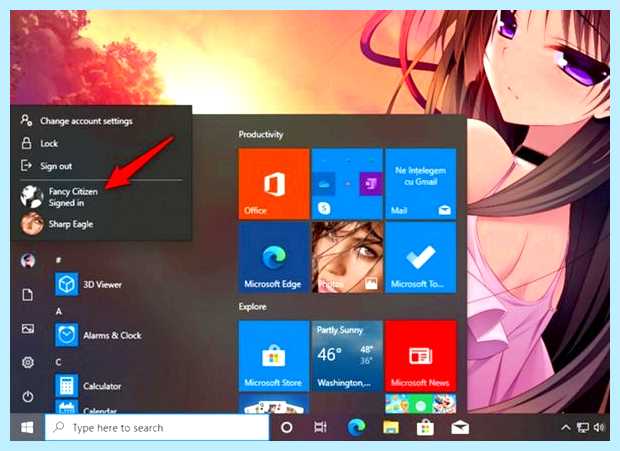Click the Windows Start button
The width and height of the screenshot is (620, 451).
(27, 427)
